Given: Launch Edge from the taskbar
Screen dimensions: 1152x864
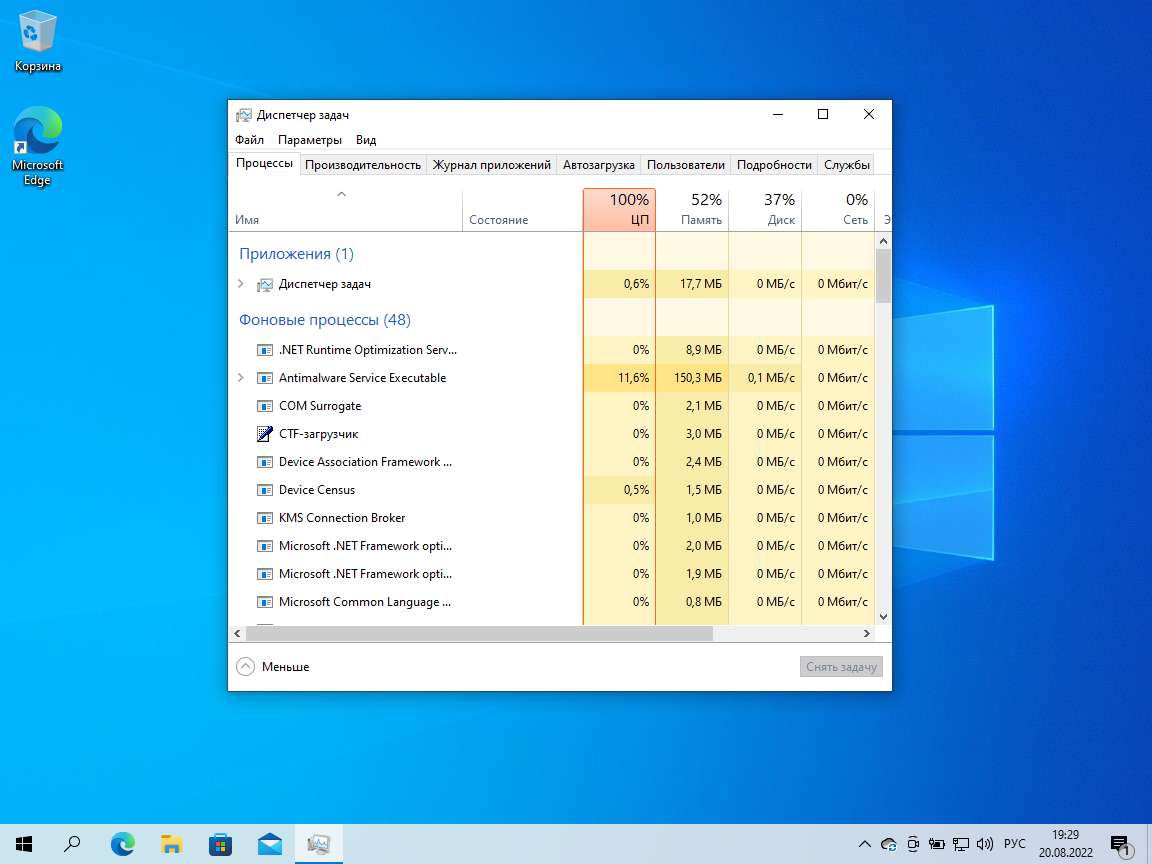Looking at the screenshot, I should click(x=123, y=844).
